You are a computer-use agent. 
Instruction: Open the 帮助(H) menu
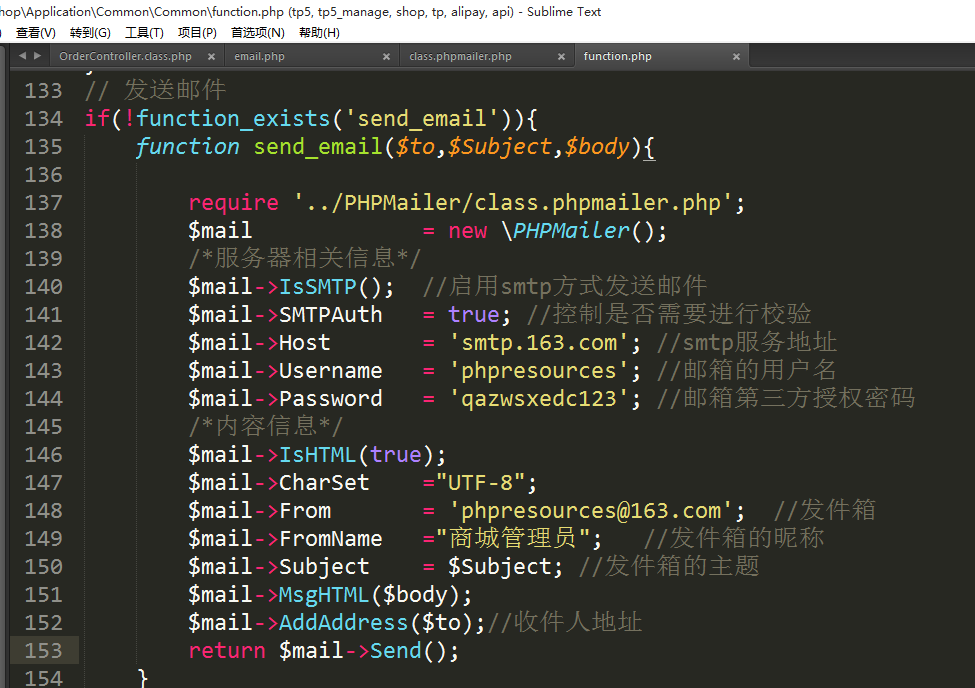click(x=319, y=33)
